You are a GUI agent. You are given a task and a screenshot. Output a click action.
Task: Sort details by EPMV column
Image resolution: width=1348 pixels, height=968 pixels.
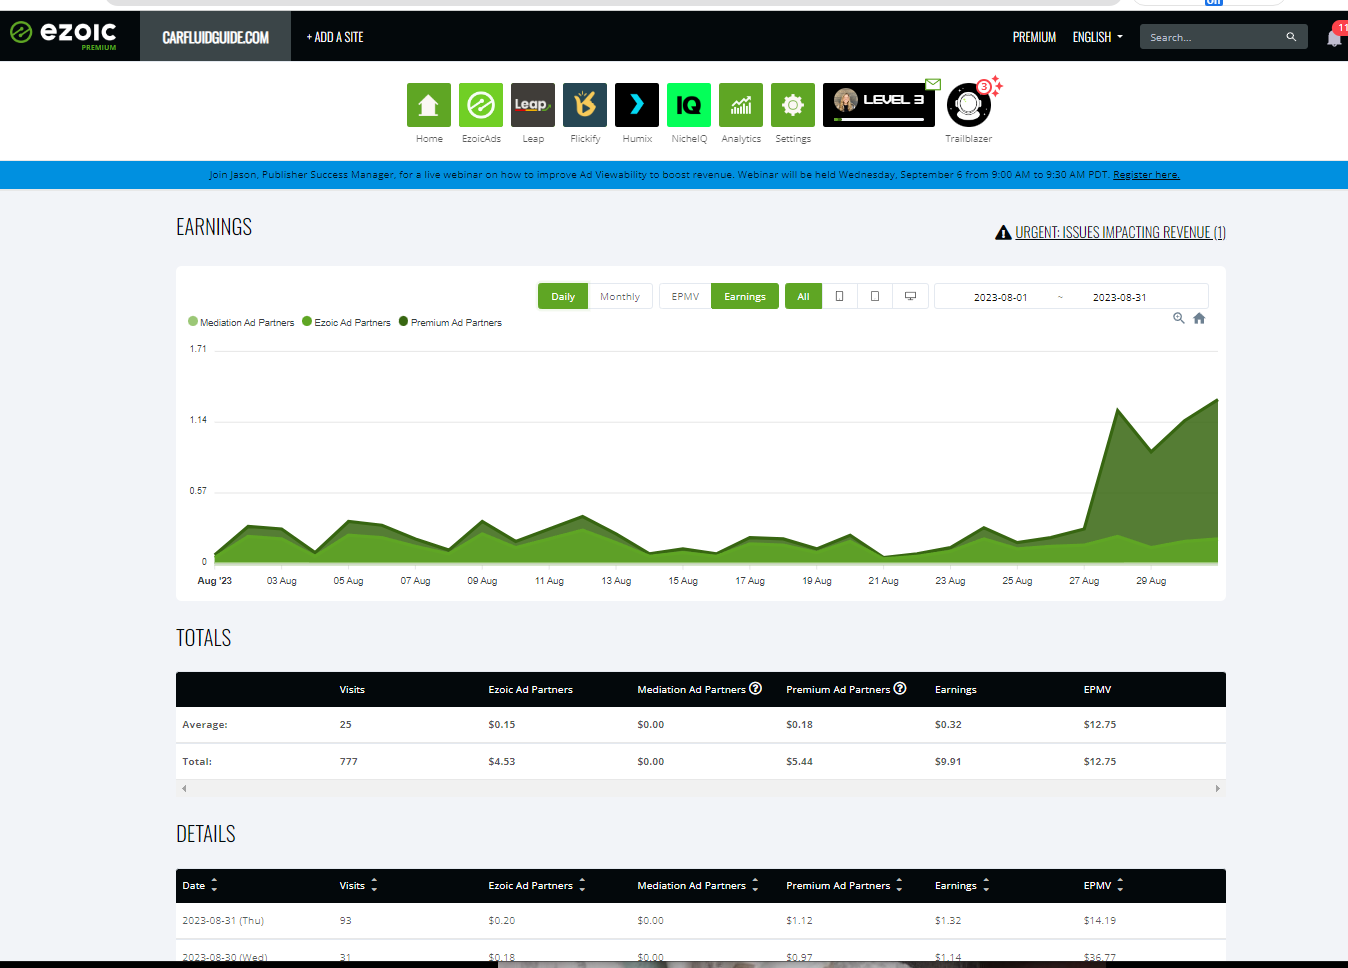tap(1104, 885)
